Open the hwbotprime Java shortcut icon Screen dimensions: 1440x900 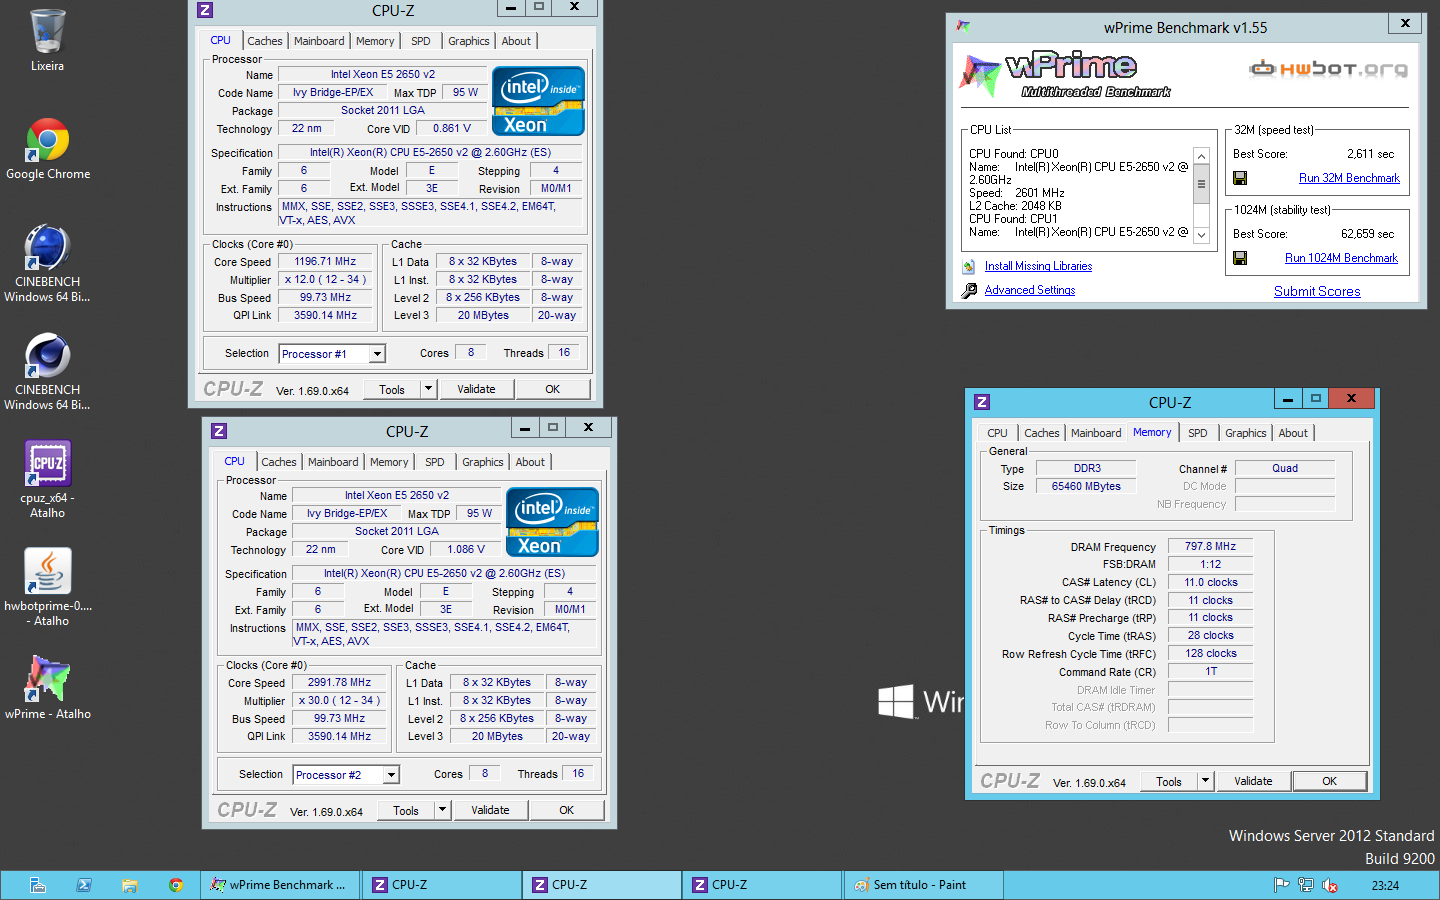(47, 571)
